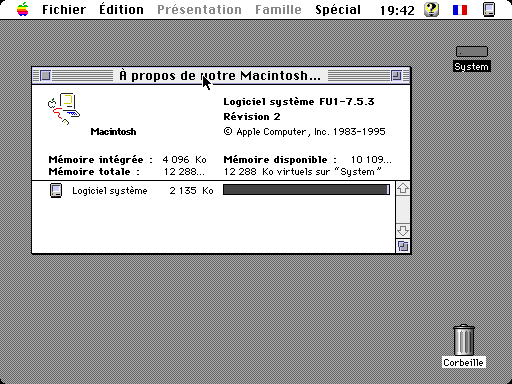512x384 pixels.
Task: Click the scroll down arrow
Action: tap(403, 231)
